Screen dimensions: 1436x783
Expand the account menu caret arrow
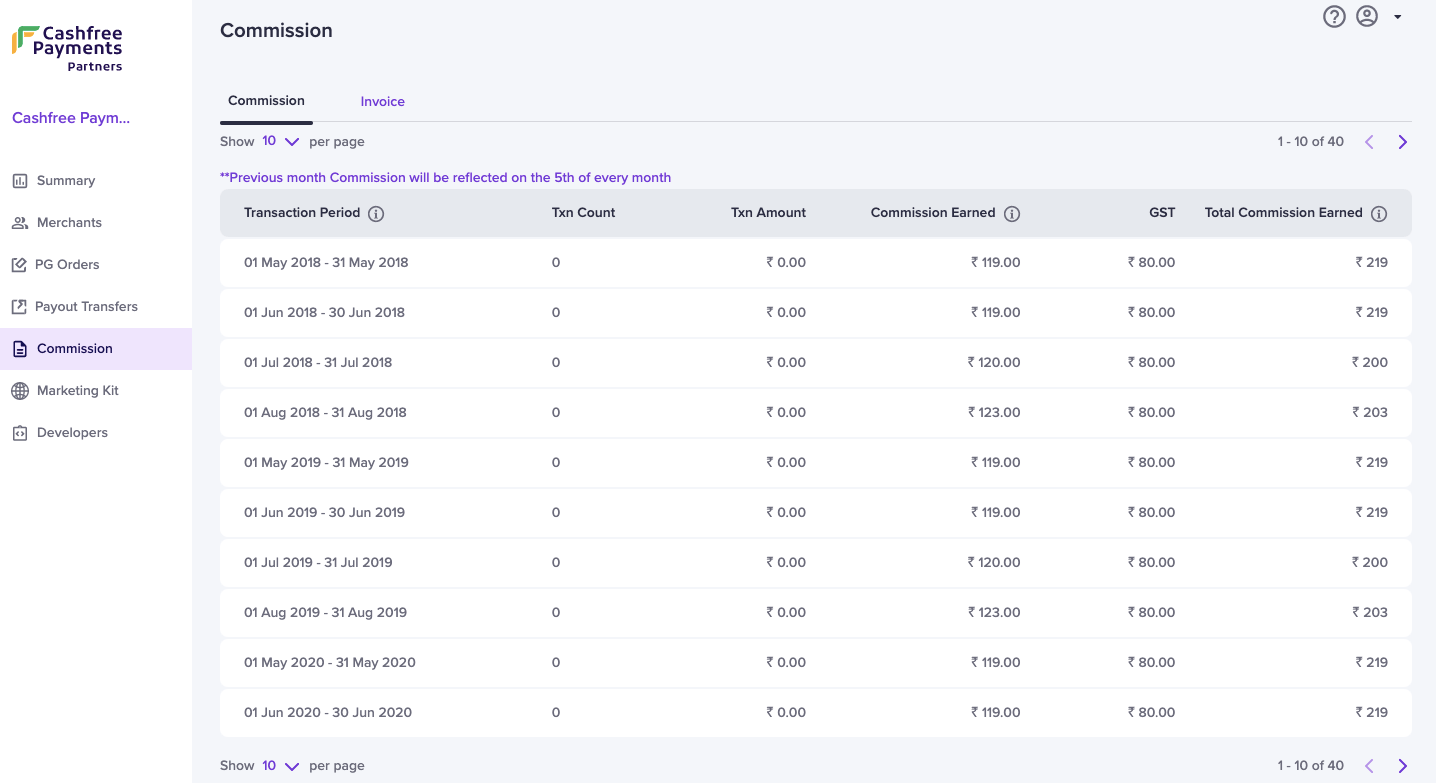(x=1397, y=17)
